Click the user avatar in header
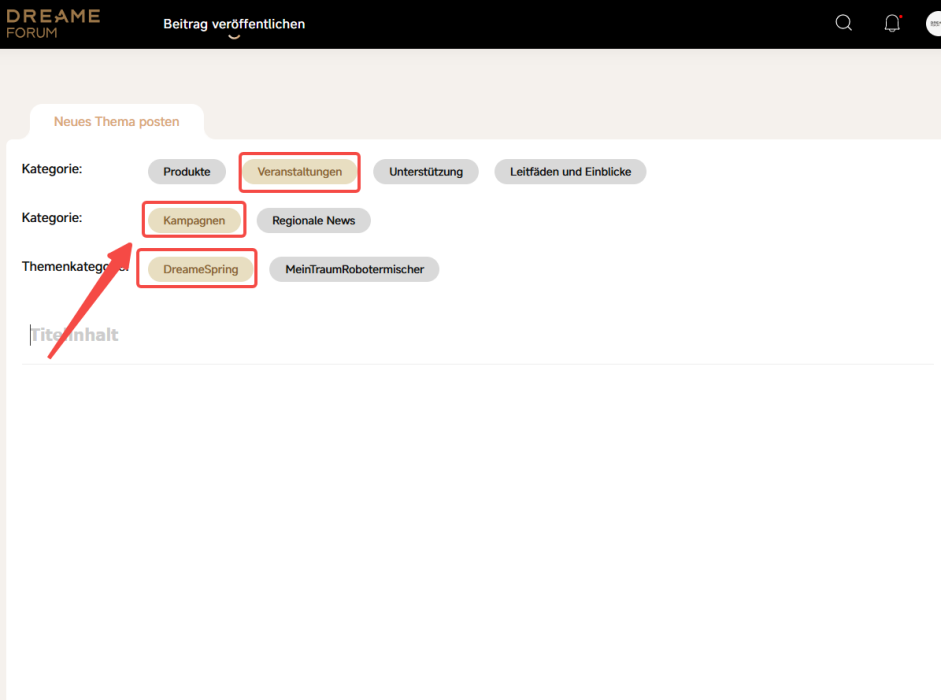 click(x=934, y=23)
